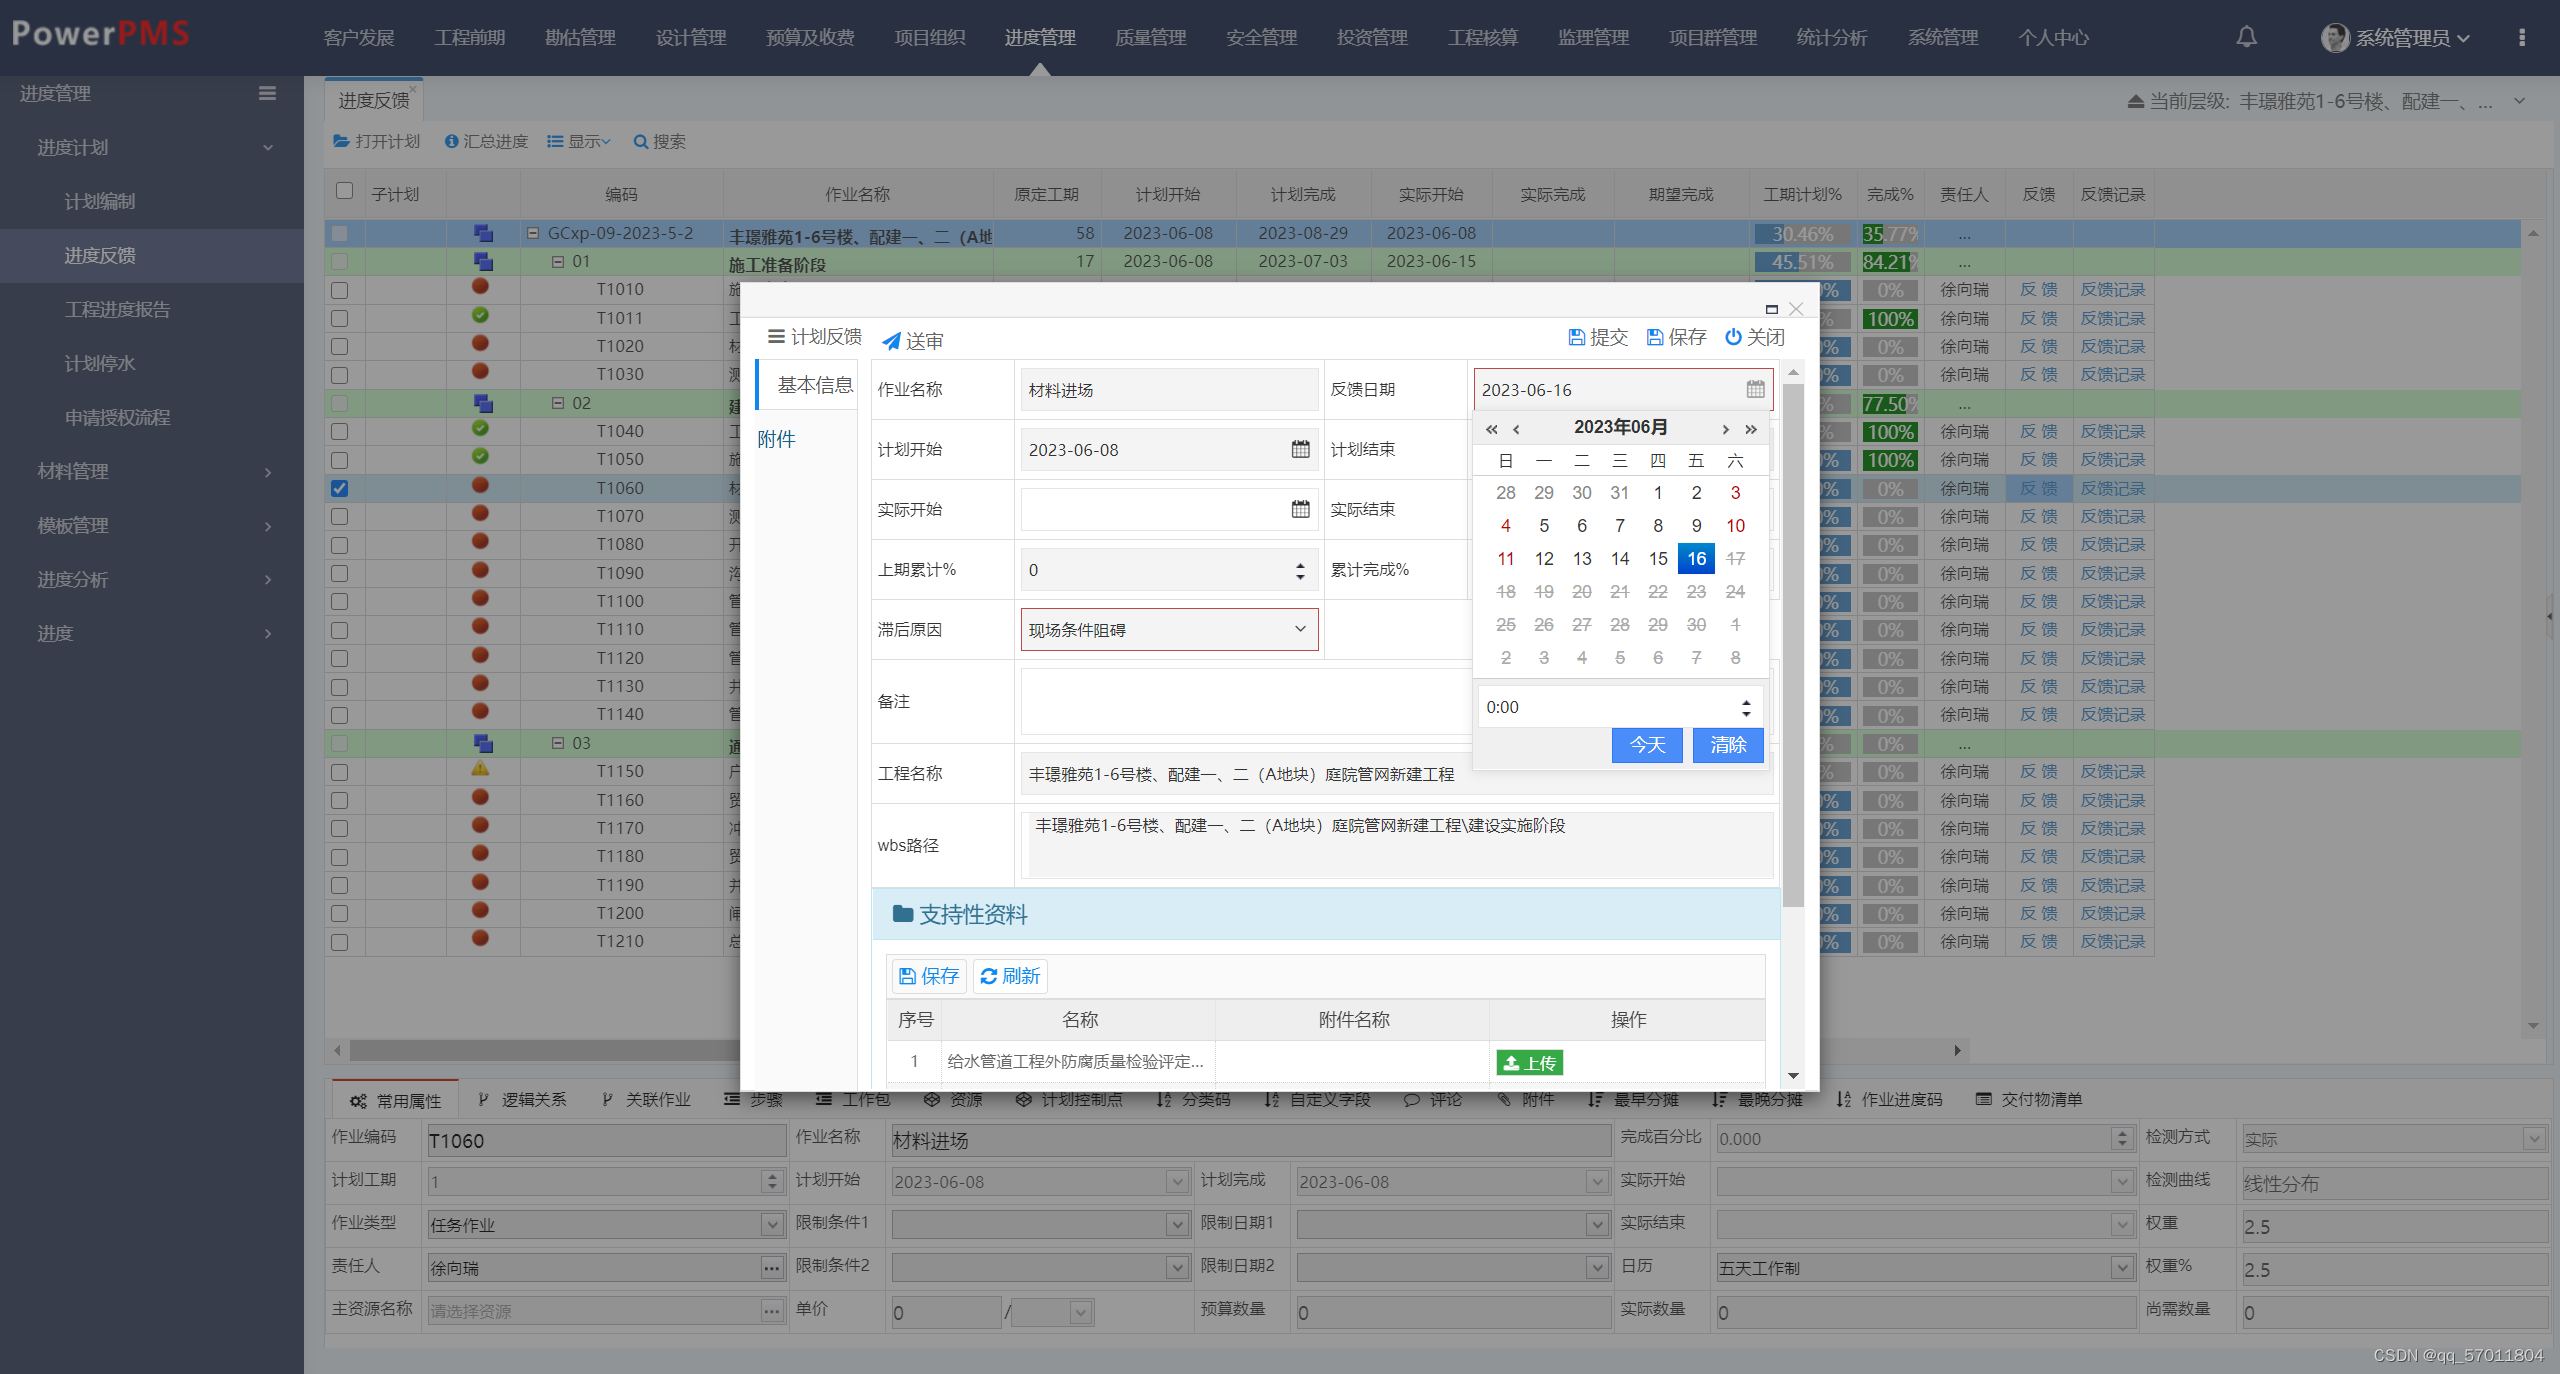This screenshot has height=1374, width=2560.
Task: Click the 搜索 magnifier icon
Action: 640,141
